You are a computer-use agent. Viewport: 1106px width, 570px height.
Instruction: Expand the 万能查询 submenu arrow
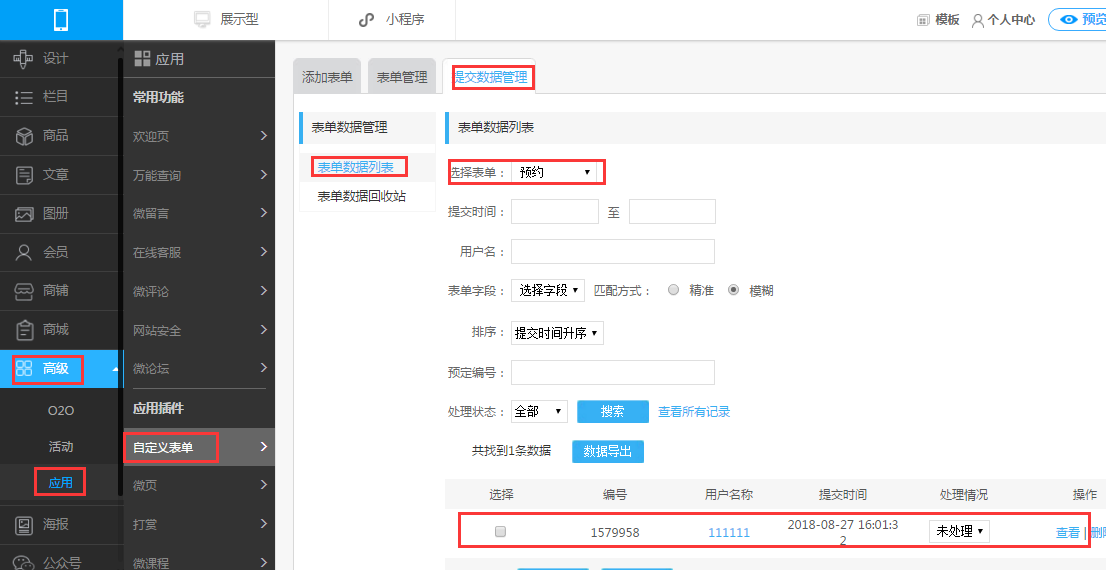coord(264,174)
